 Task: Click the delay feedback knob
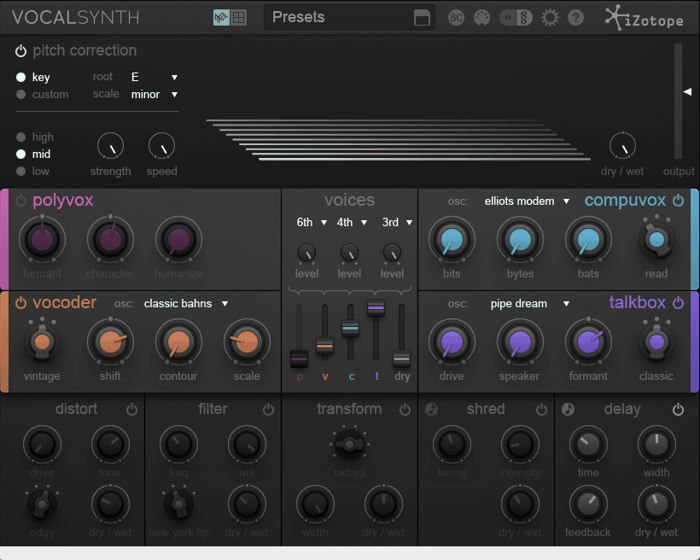[588, 504]
